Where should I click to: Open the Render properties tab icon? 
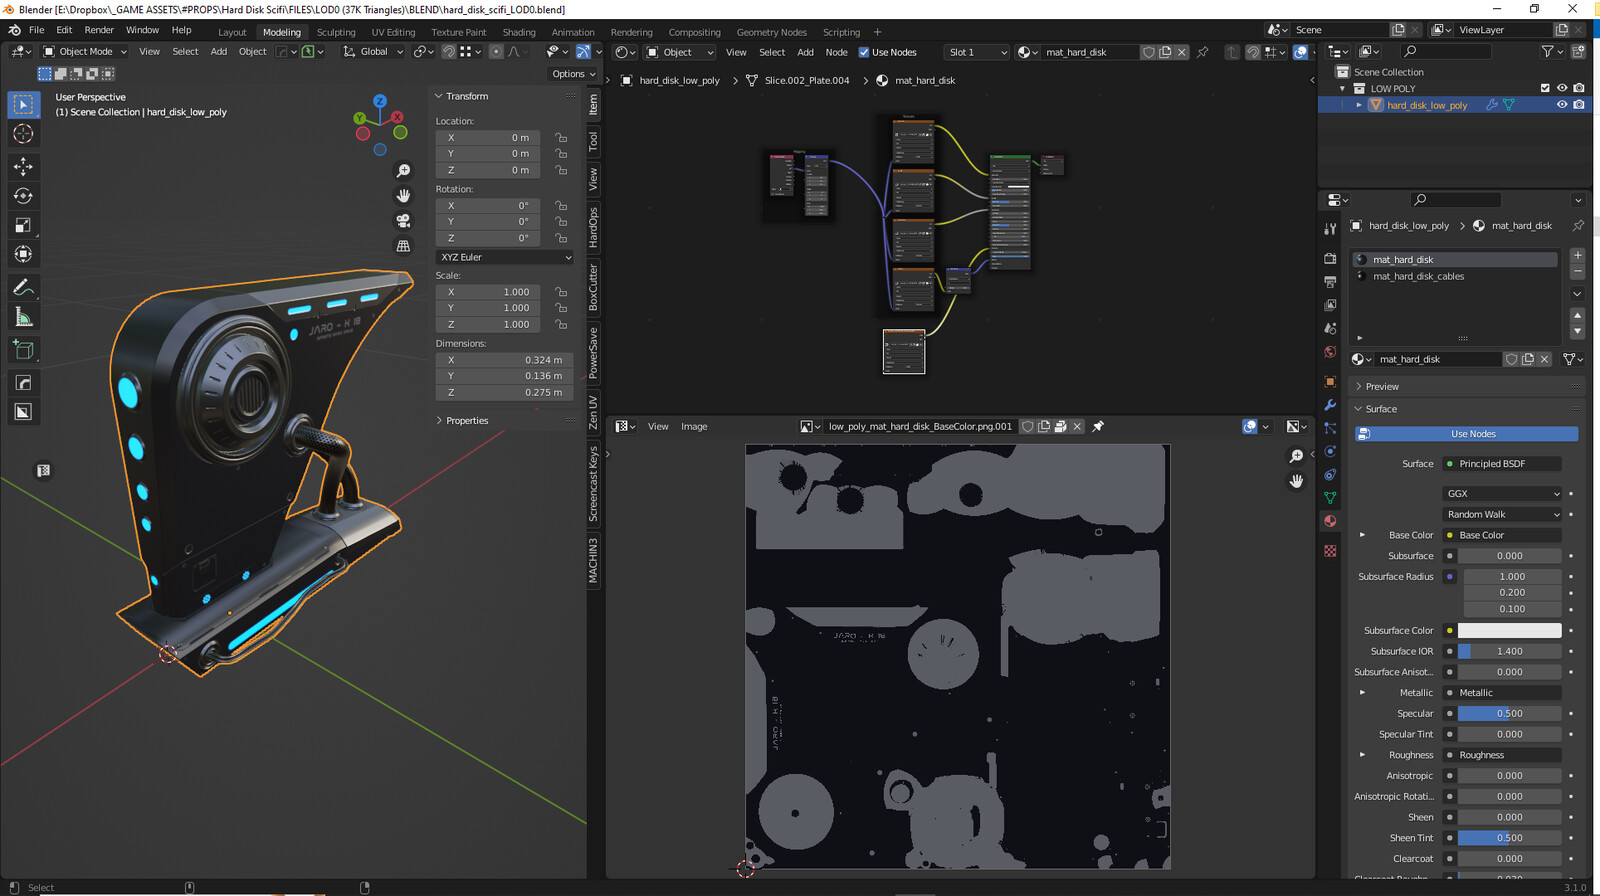1330,258
